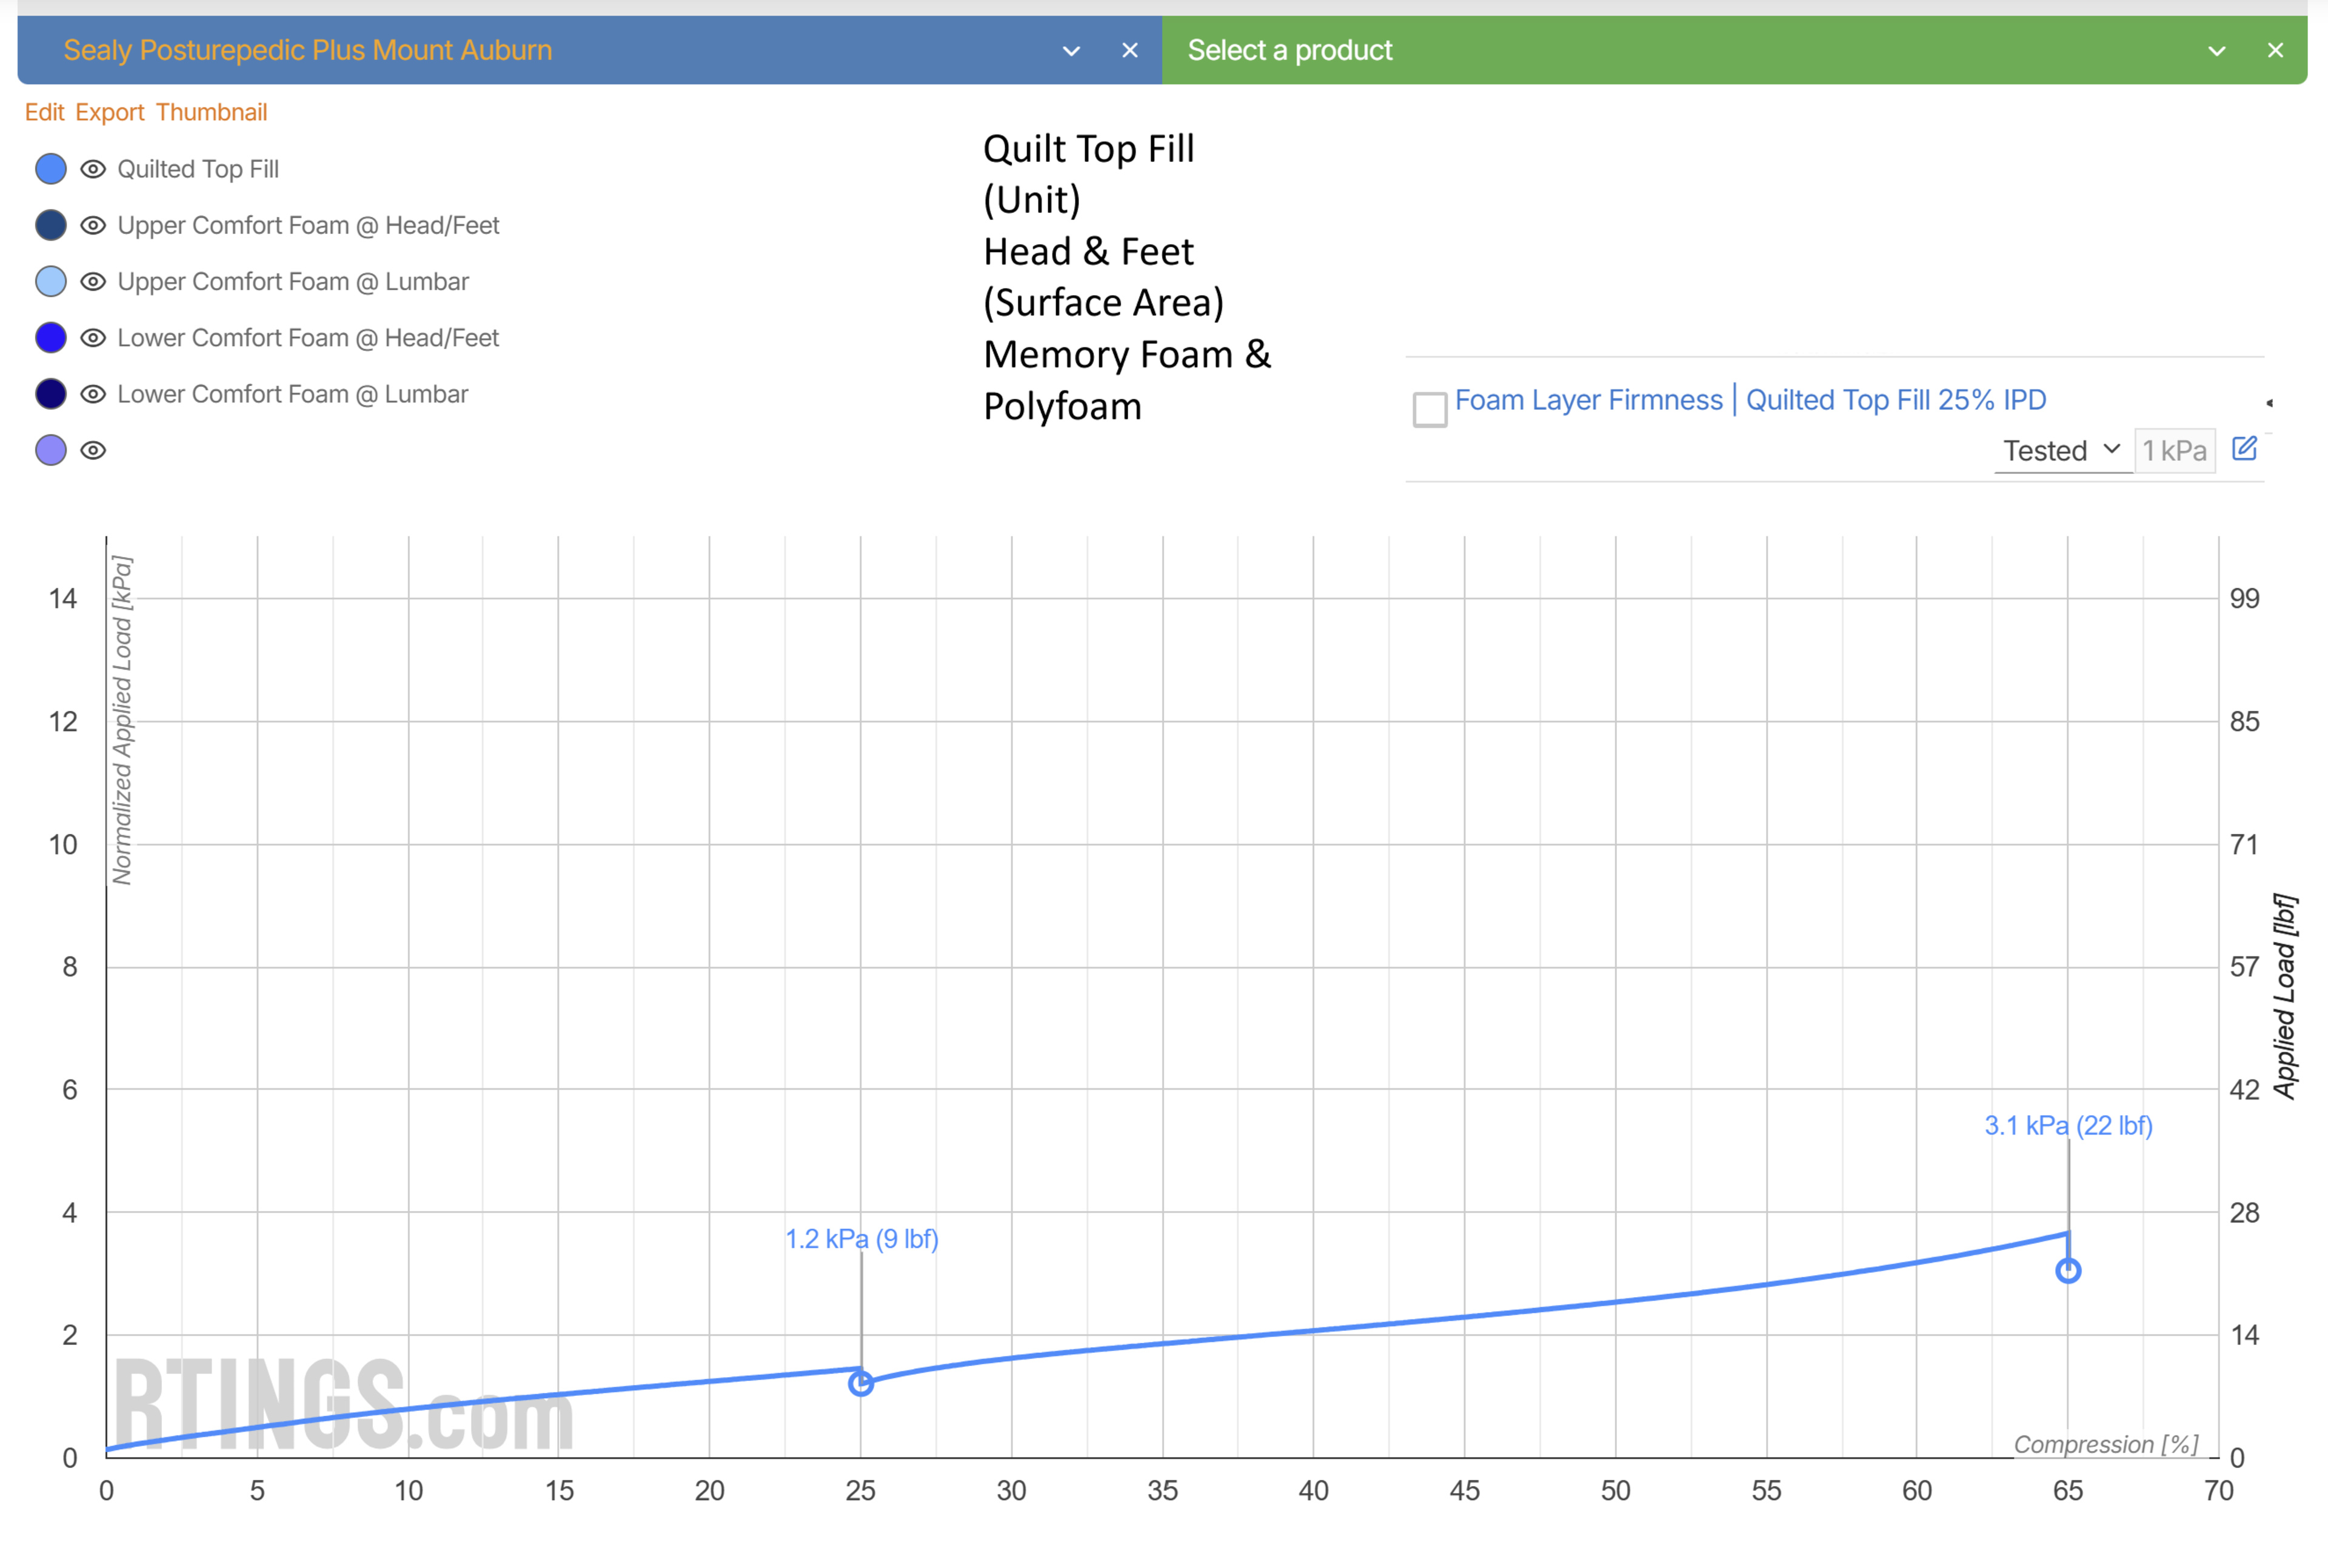Expand the Sealy Posturepedic product dropdown chevron
The height and width of the screenshot is (1568, 2328).
pyautogui.click(x=1071, y=51)
